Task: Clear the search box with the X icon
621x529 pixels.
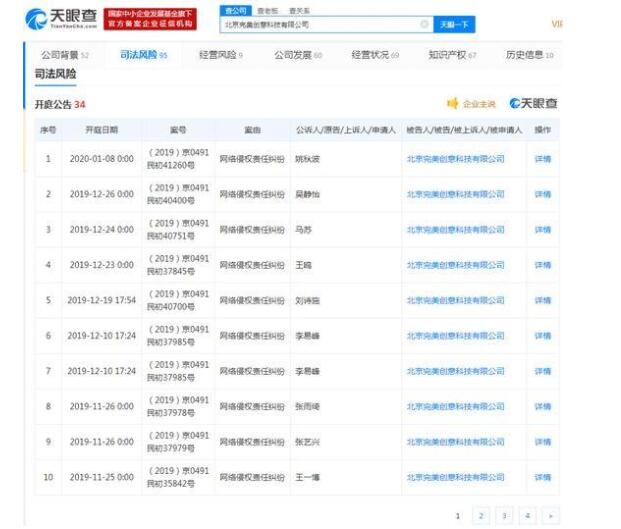Action: tap(424, 25)
